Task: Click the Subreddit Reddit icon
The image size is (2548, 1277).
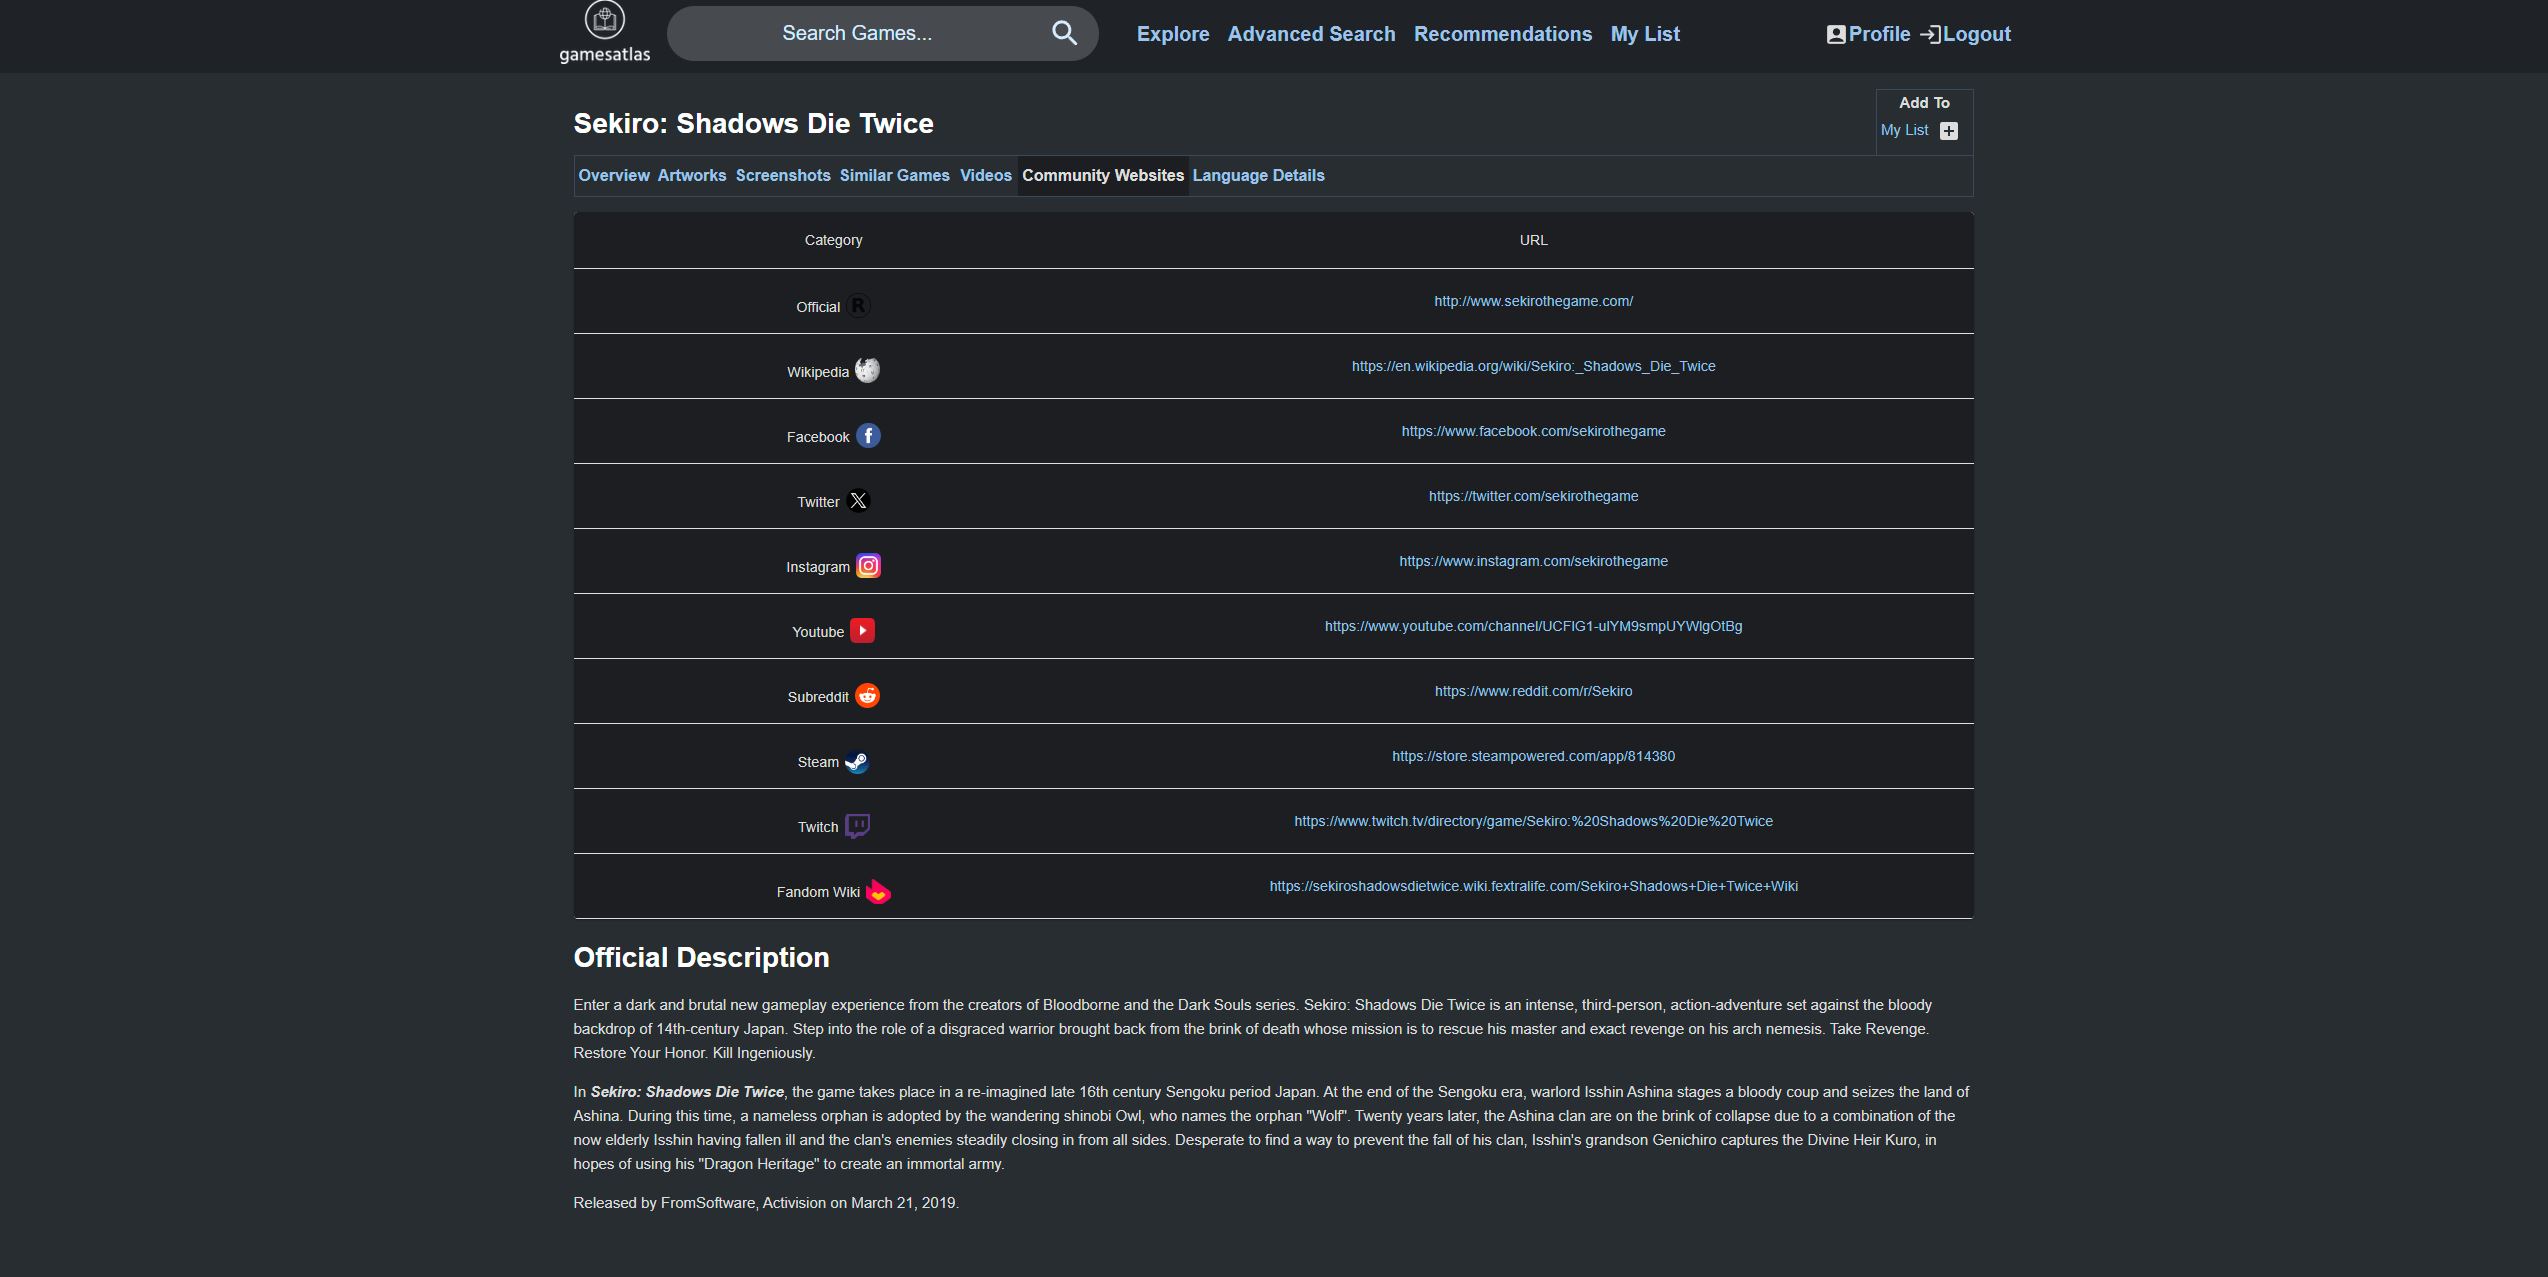Action: [867, 696]
